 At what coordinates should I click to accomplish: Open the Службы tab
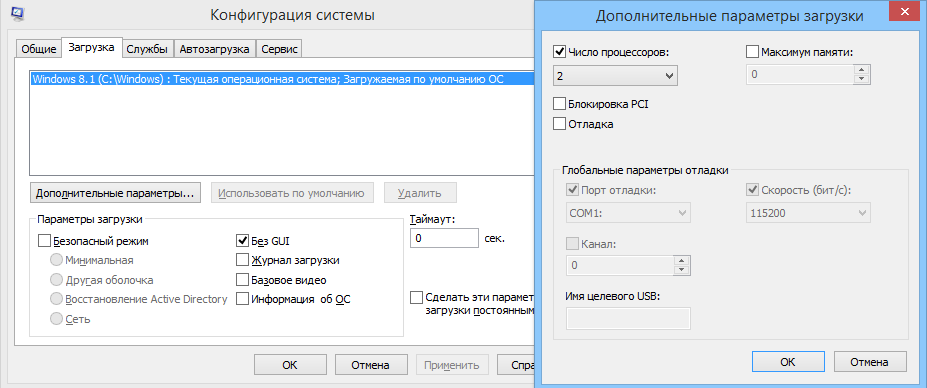147,49
